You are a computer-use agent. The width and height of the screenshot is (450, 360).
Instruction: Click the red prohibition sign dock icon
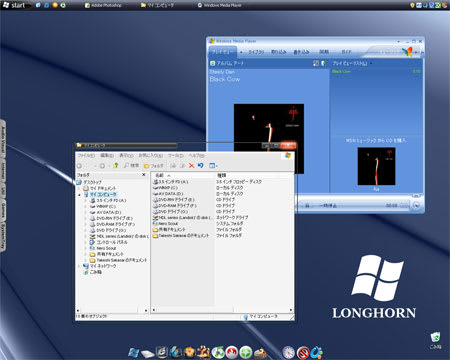click(303, 352)
